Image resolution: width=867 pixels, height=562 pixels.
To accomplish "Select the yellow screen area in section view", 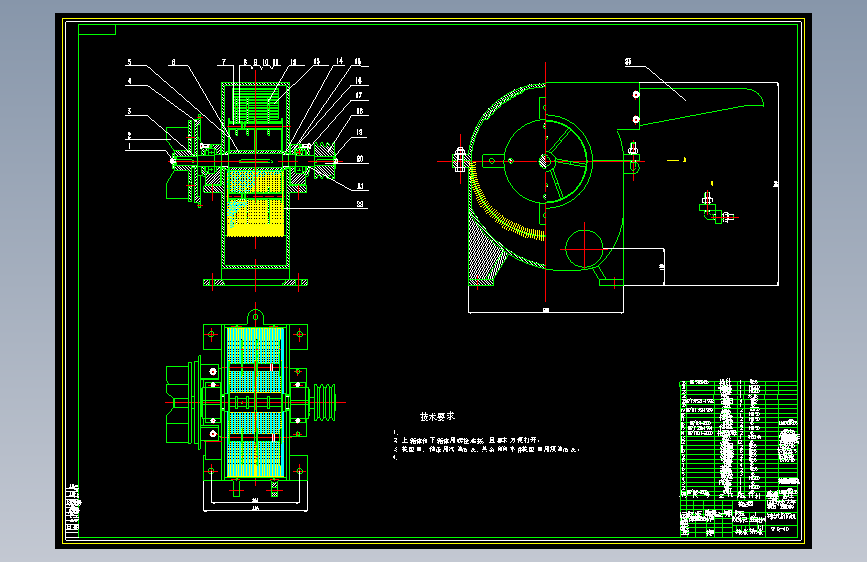I will click(256, 203).
